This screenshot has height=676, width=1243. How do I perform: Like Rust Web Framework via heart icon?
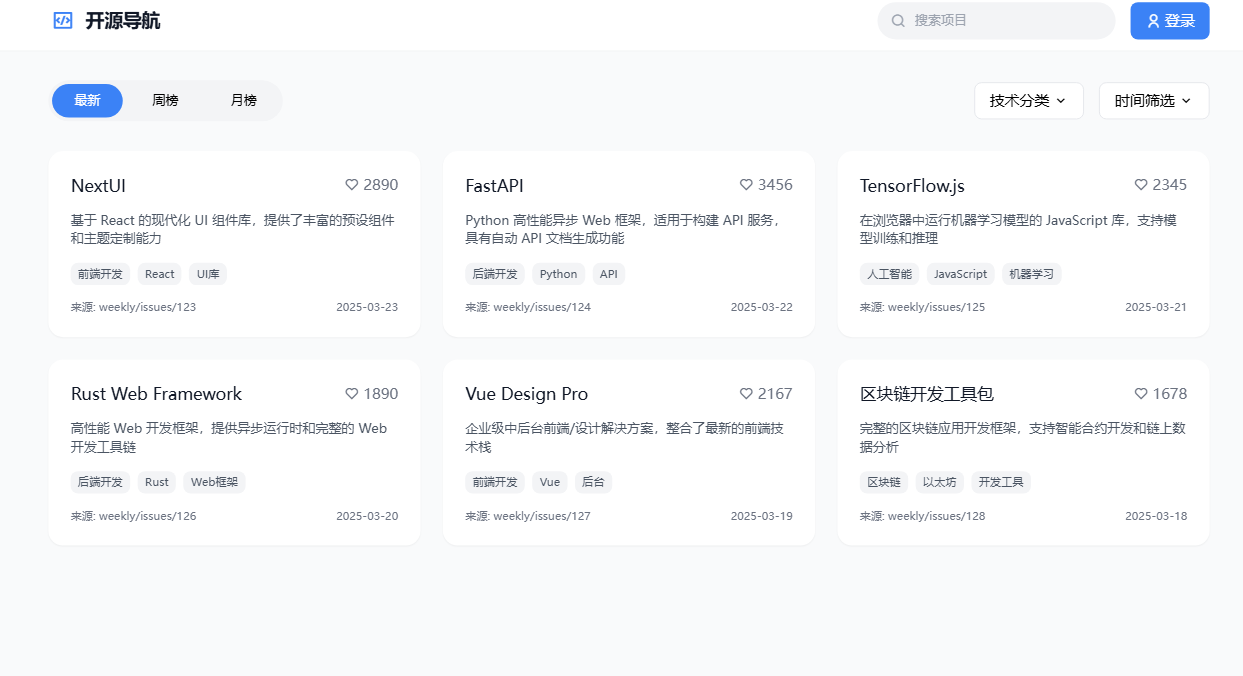352,394
